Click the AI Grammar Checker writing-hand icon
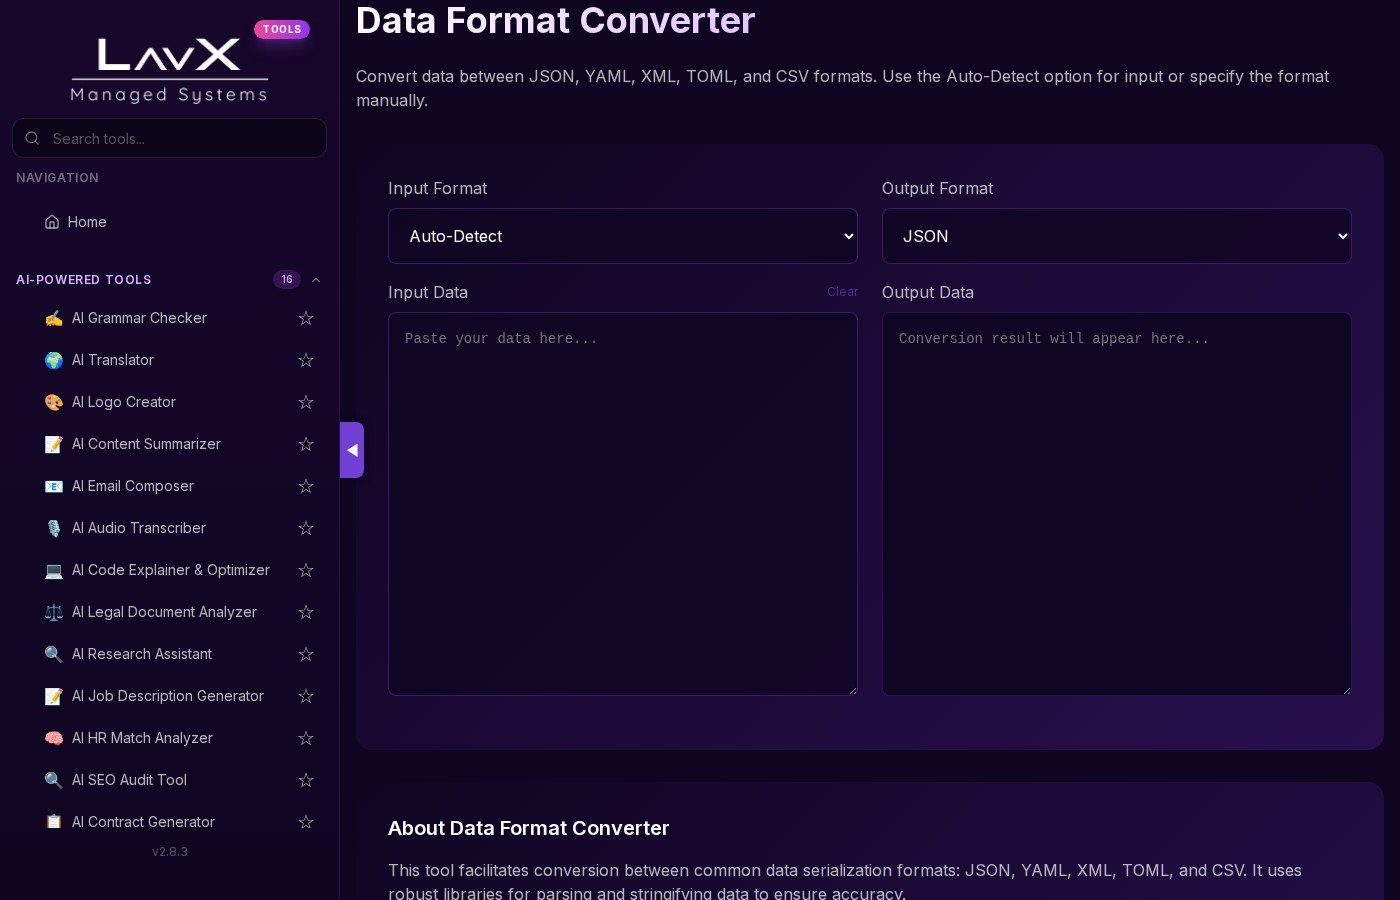This screenshot has height=900, width=1400. click(54, 318)
